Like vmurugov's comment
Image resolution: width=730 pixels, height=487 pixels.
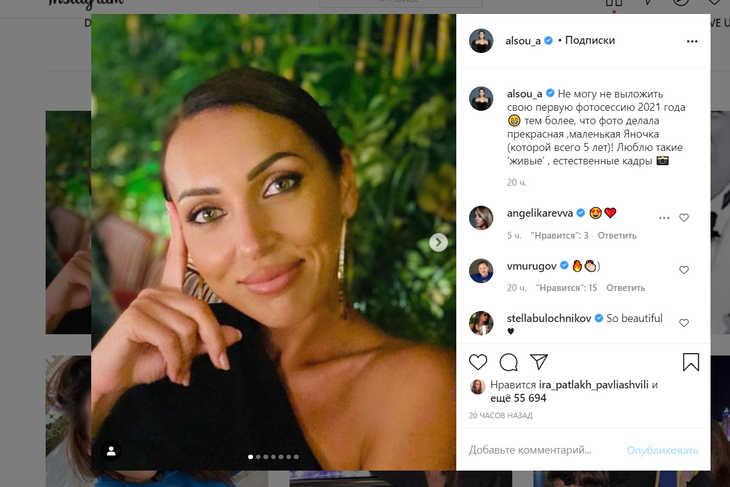[x=684, y=269]
